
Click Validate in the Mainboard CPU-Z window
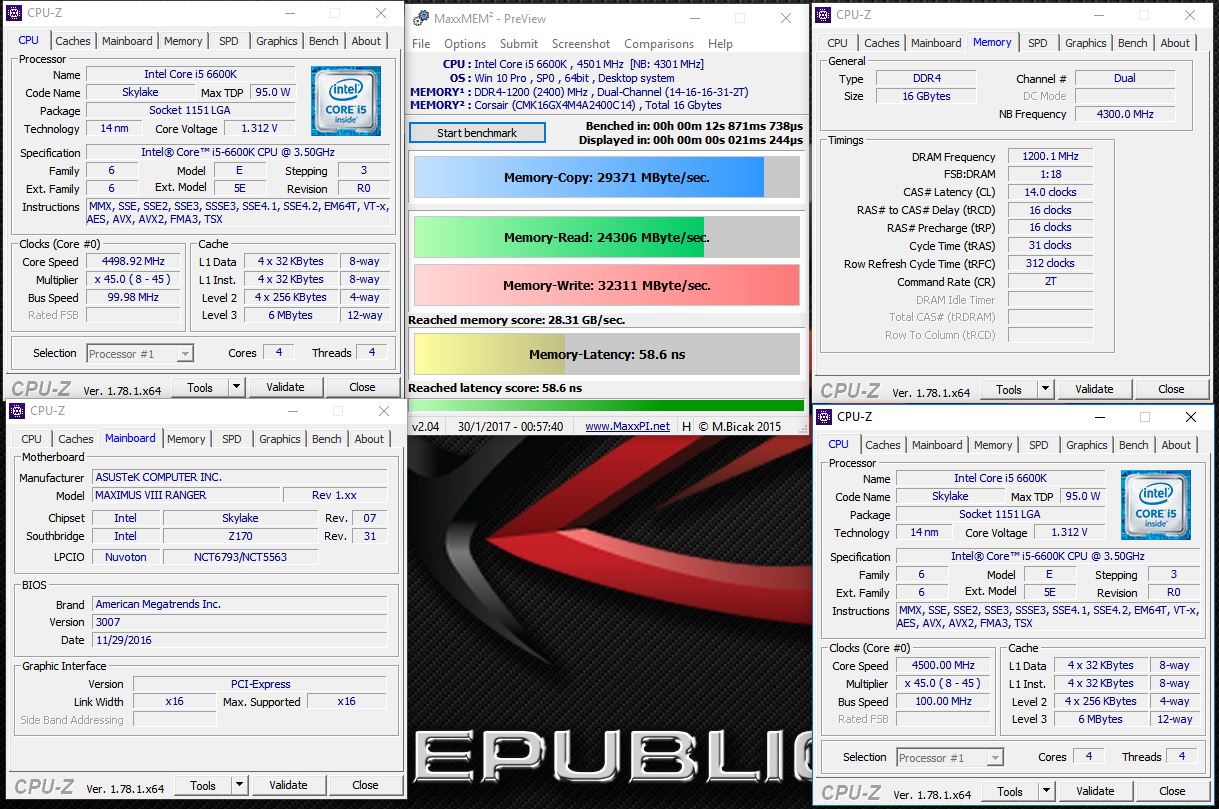(x=288, y=785)
